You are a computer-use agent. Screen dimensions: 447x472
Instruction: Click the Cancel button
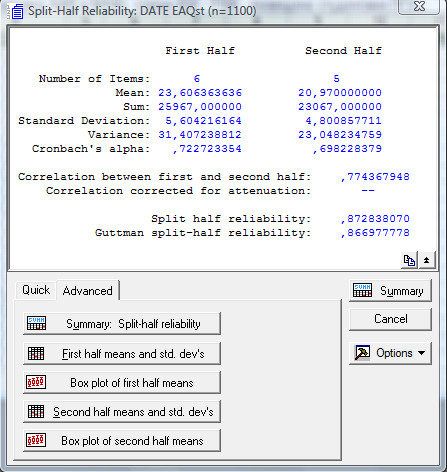point(390,319)
